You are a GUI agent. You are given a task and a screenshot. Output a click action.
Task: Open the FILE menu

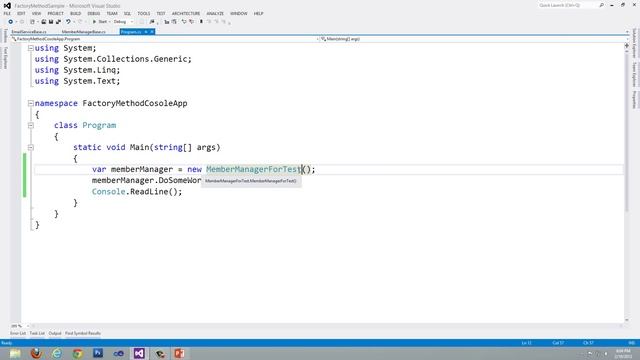(x=7, y=13)
